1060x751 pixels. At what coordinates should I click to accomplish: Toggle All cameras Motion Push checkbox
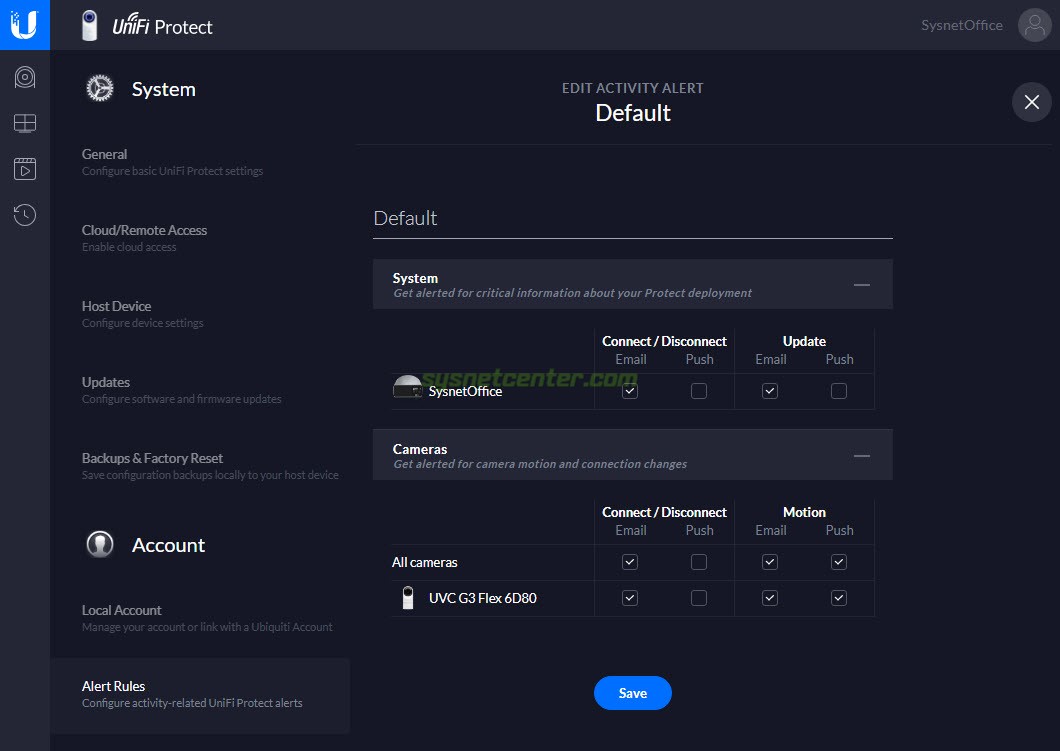pos(839,562)
